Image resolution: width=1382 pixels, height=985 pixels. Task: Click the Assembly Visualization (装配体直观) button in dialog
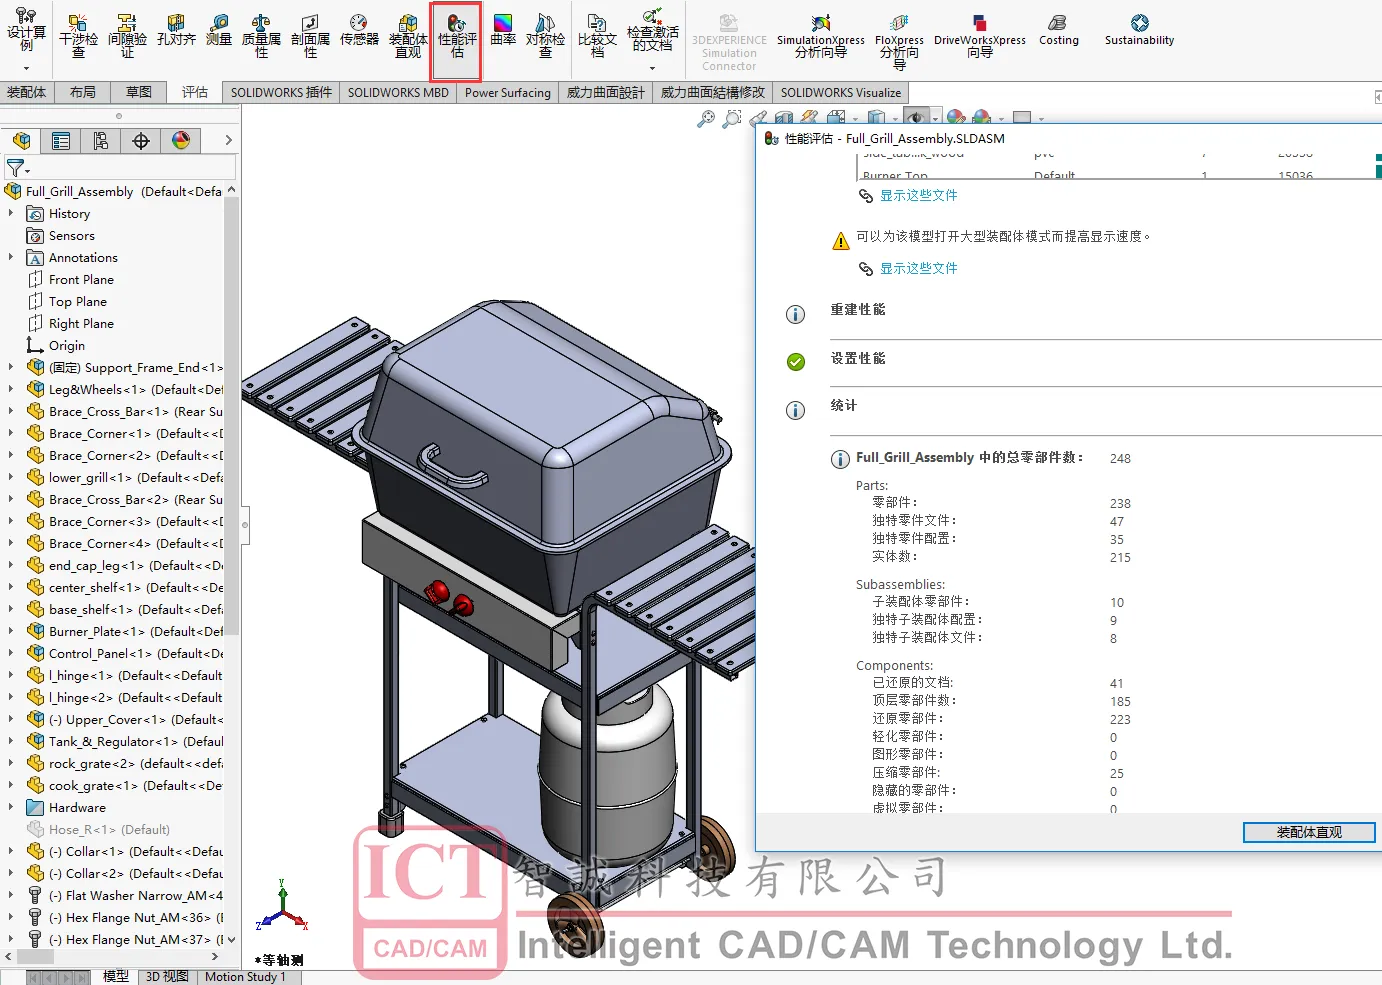1308,832
